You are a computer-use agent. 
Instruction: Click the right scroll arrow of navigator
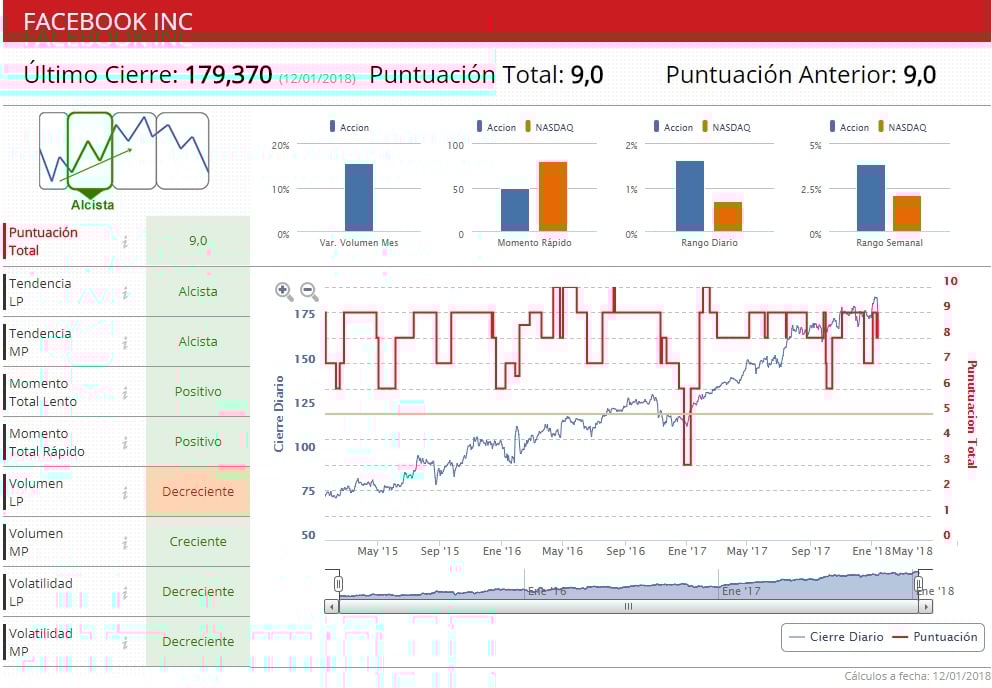(926, 606)
